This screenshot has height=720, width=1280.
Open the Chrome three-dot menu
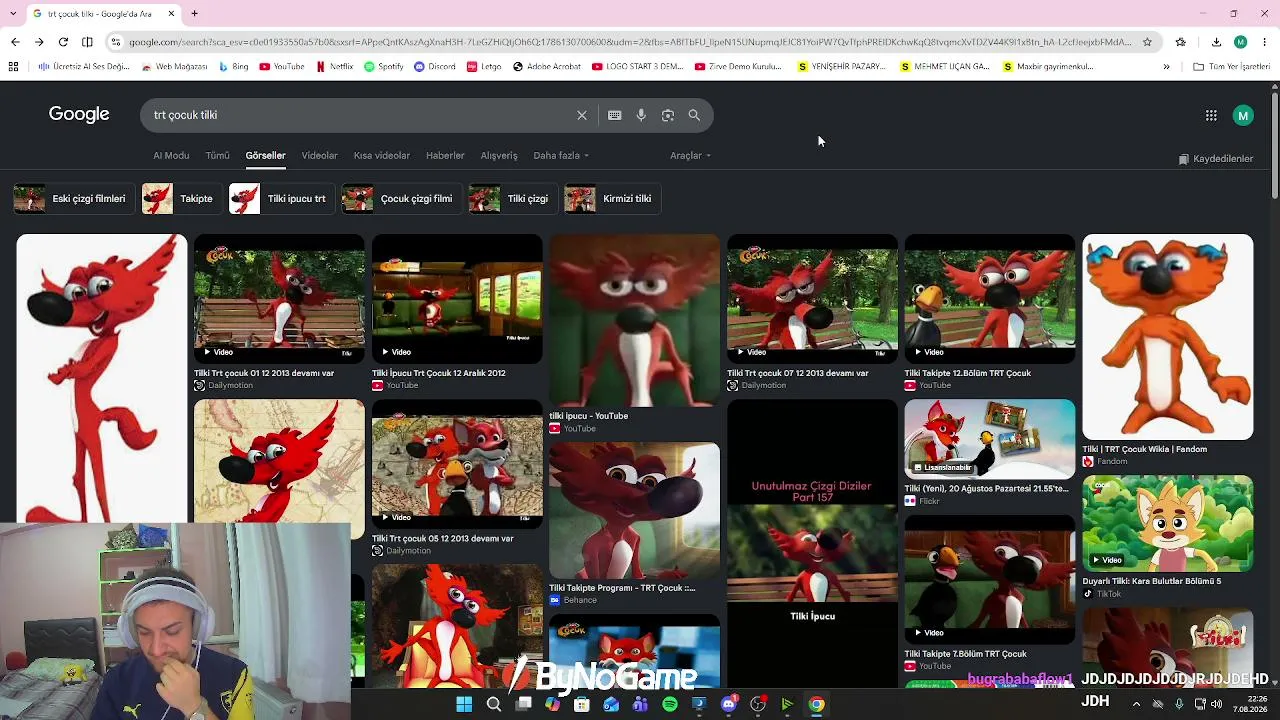pyautogui.click(x=1265, y=42)
